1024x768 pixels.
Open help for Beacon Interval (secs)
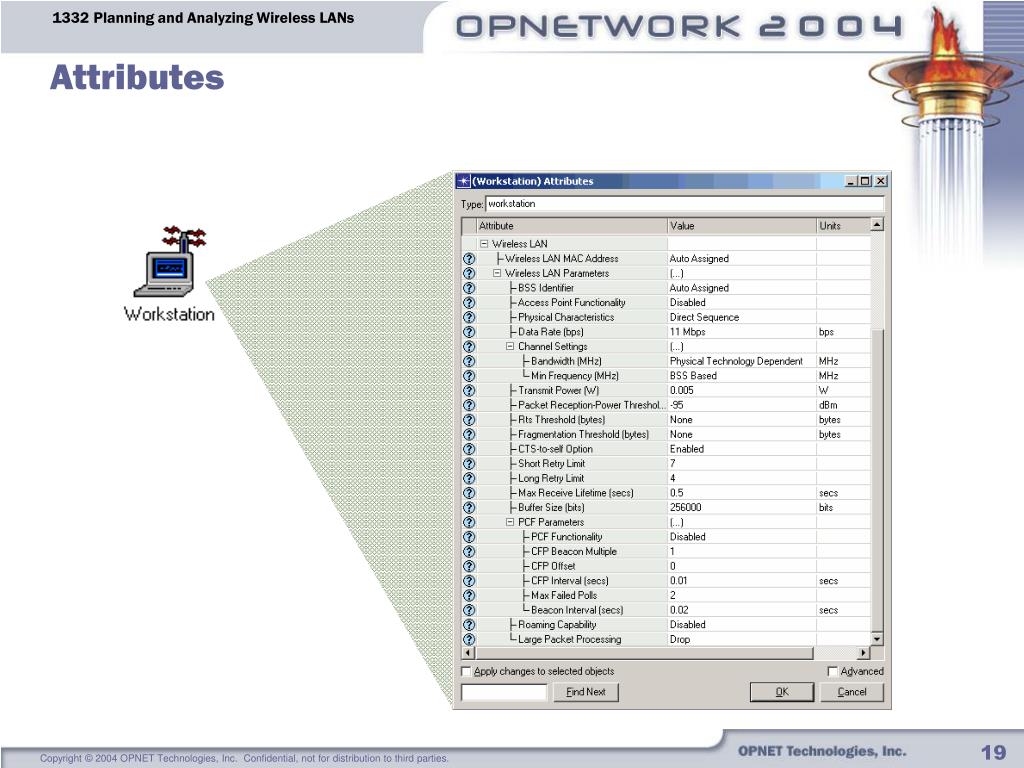[469, 610]
